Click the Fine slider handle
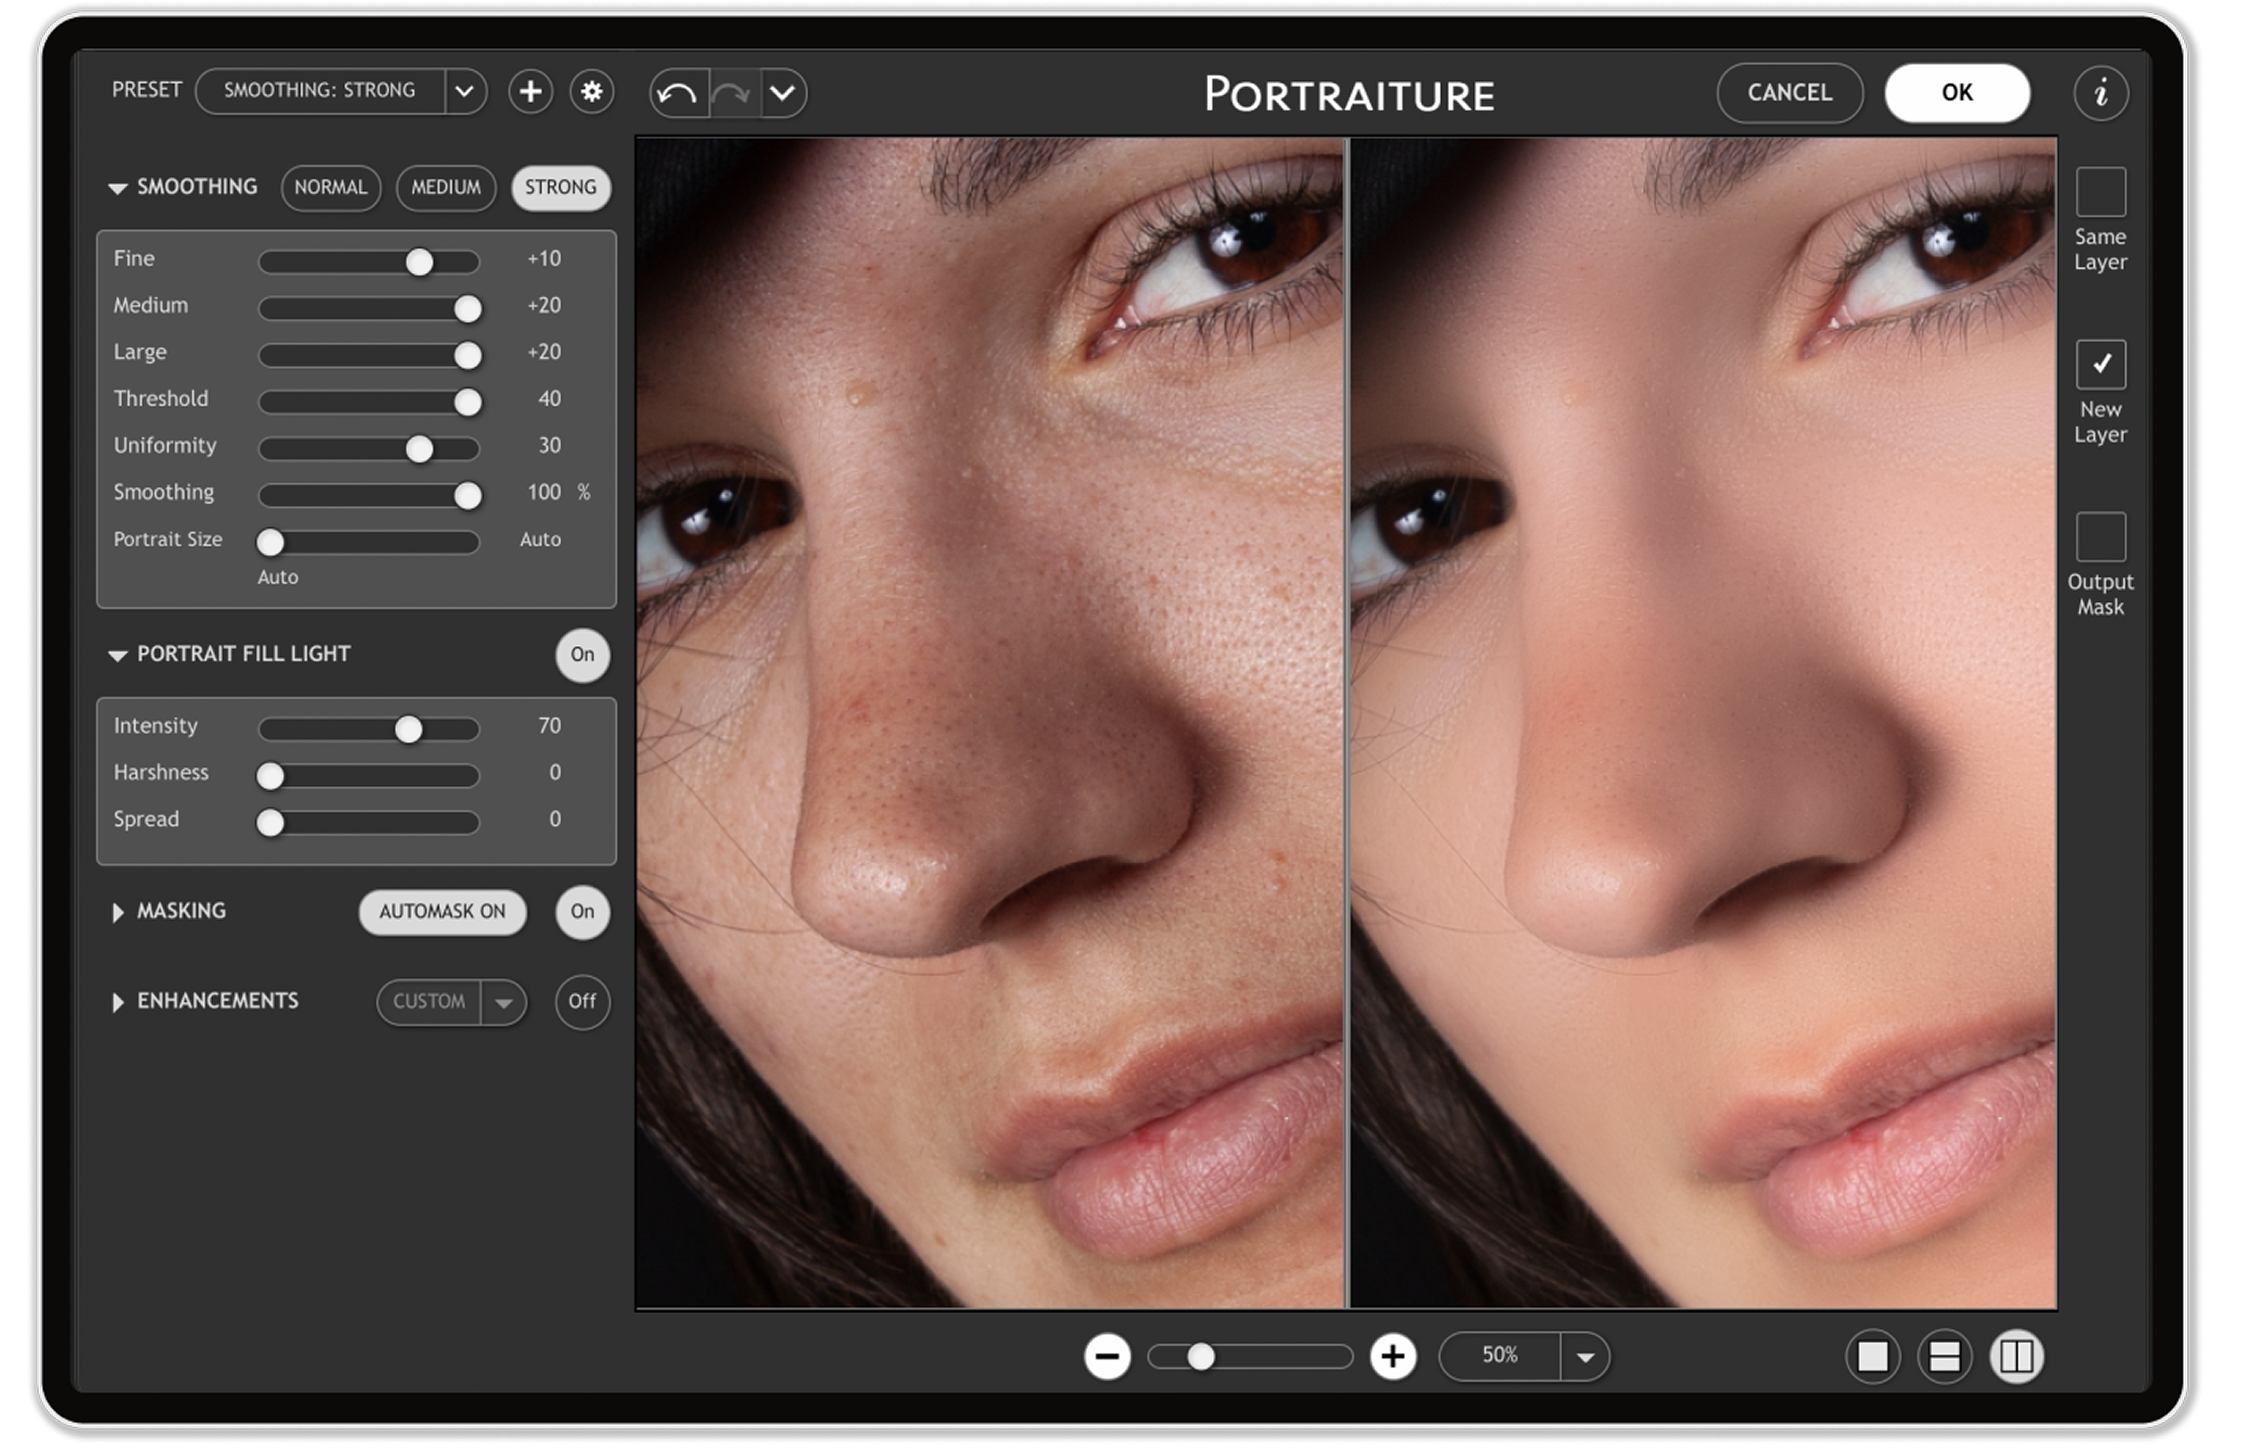 point(419,262)
